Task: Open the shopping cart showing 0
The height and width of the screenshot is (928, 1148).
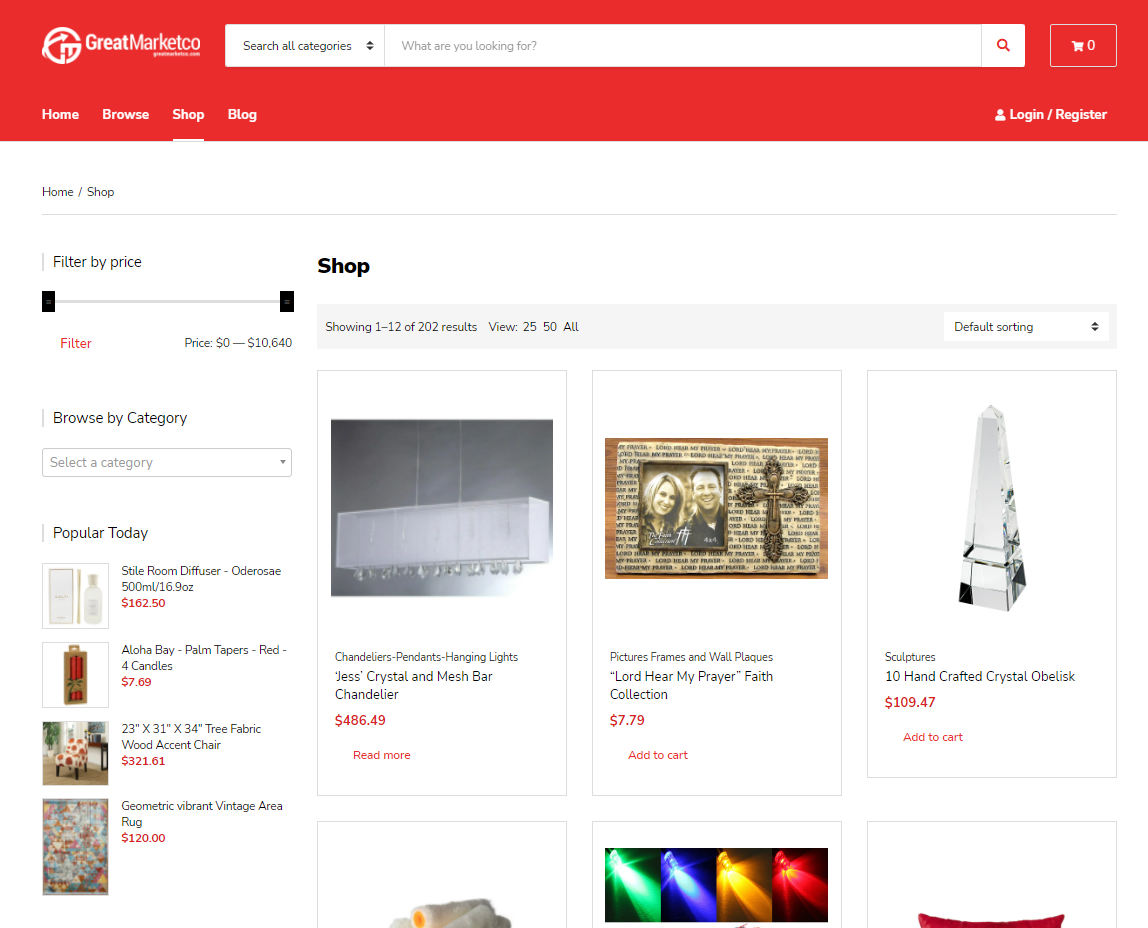Action: point(1083,45)
